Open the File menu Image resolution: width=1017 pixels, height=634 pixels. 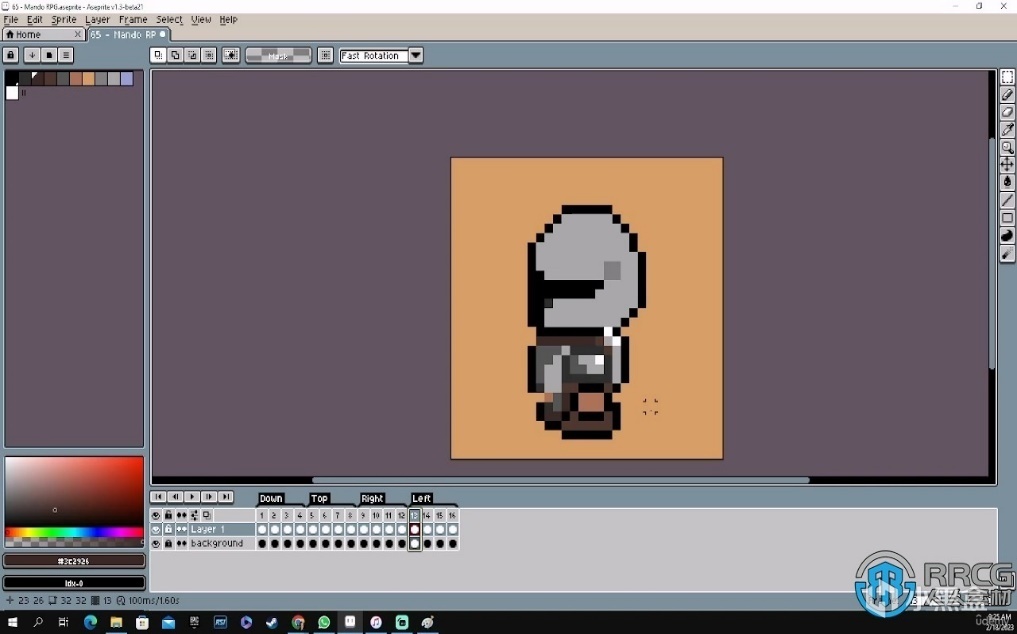point(11,19)
